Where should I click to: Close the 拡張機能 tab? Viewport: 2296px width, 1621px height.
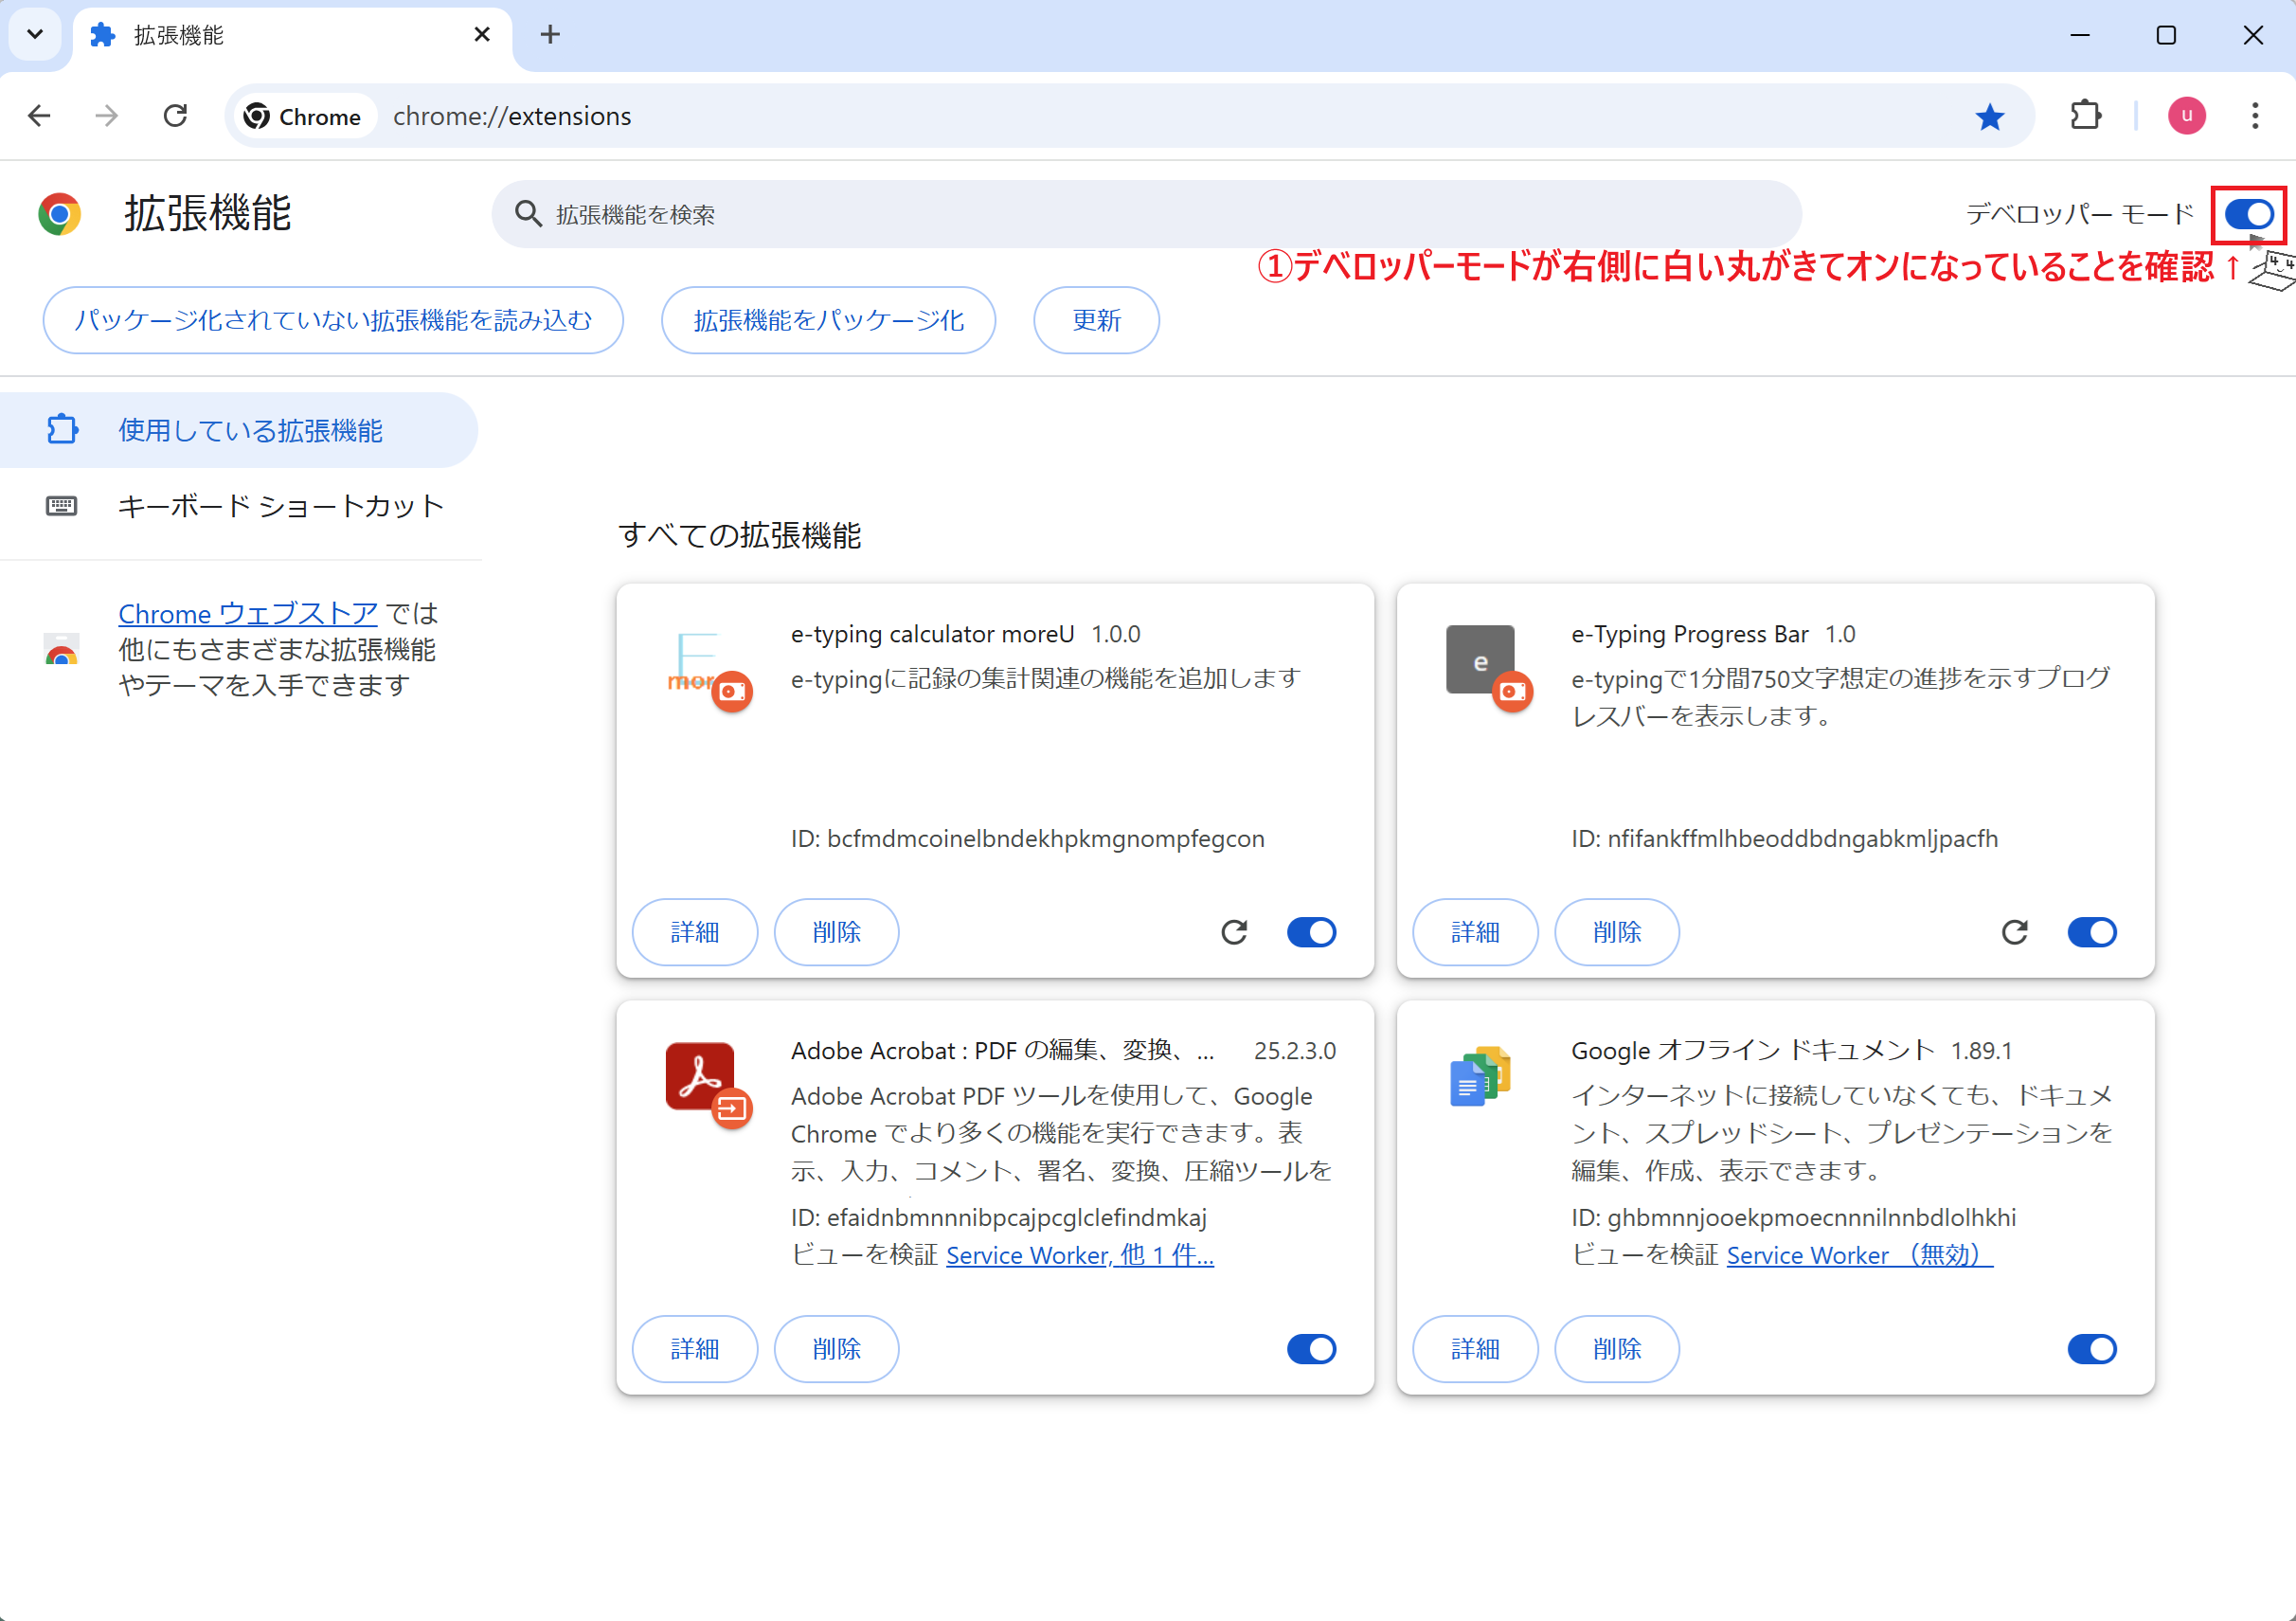coord(482,35)
